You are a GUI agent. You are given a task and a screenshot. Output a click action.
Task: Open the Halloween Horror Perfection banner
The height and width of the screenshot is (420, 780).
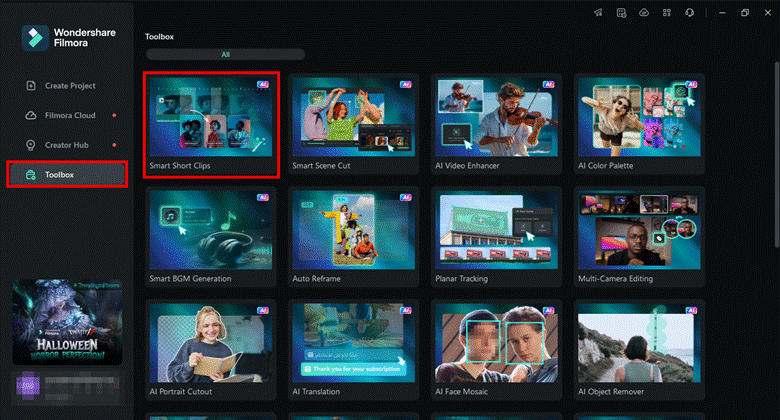pos(67,322)
